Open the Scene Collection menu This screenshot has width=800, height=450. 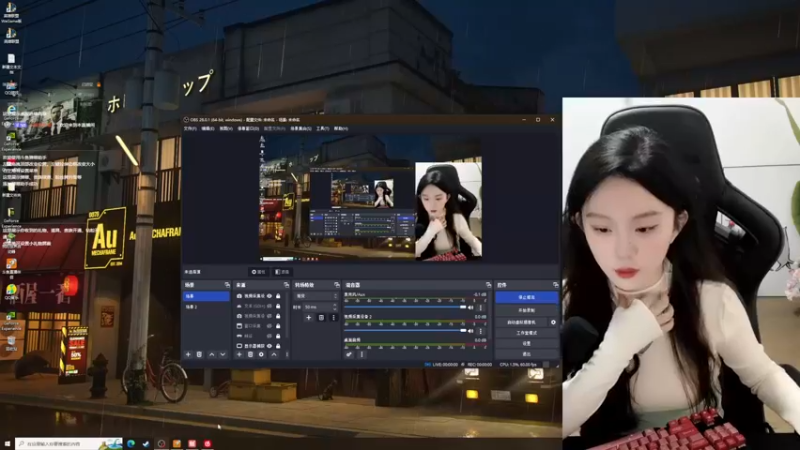coord(301,129)
